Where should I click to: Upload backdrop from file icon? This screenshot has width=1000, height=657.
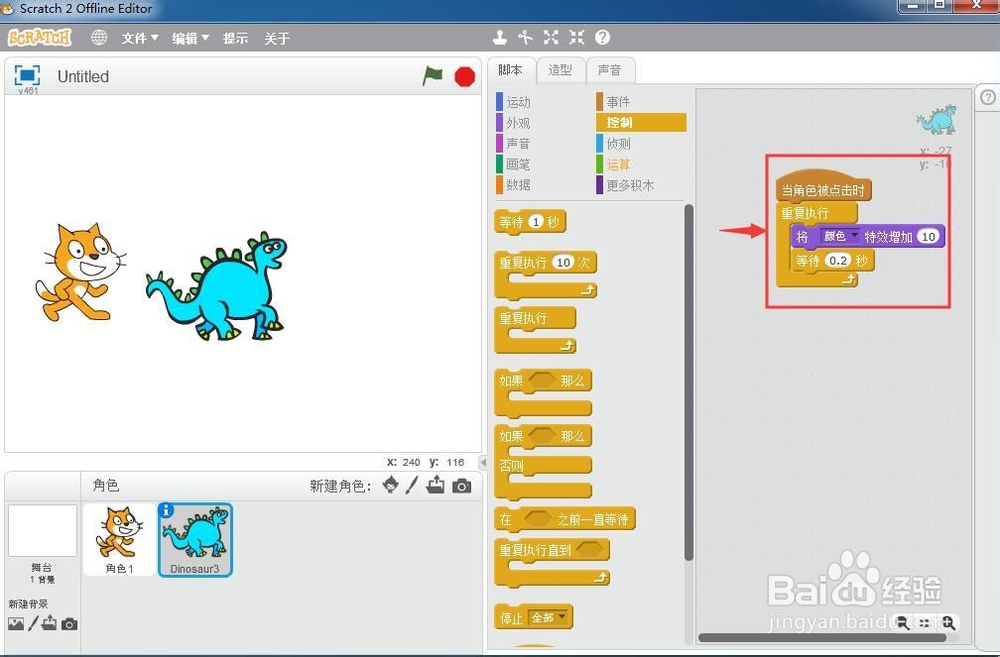point(49,623)
